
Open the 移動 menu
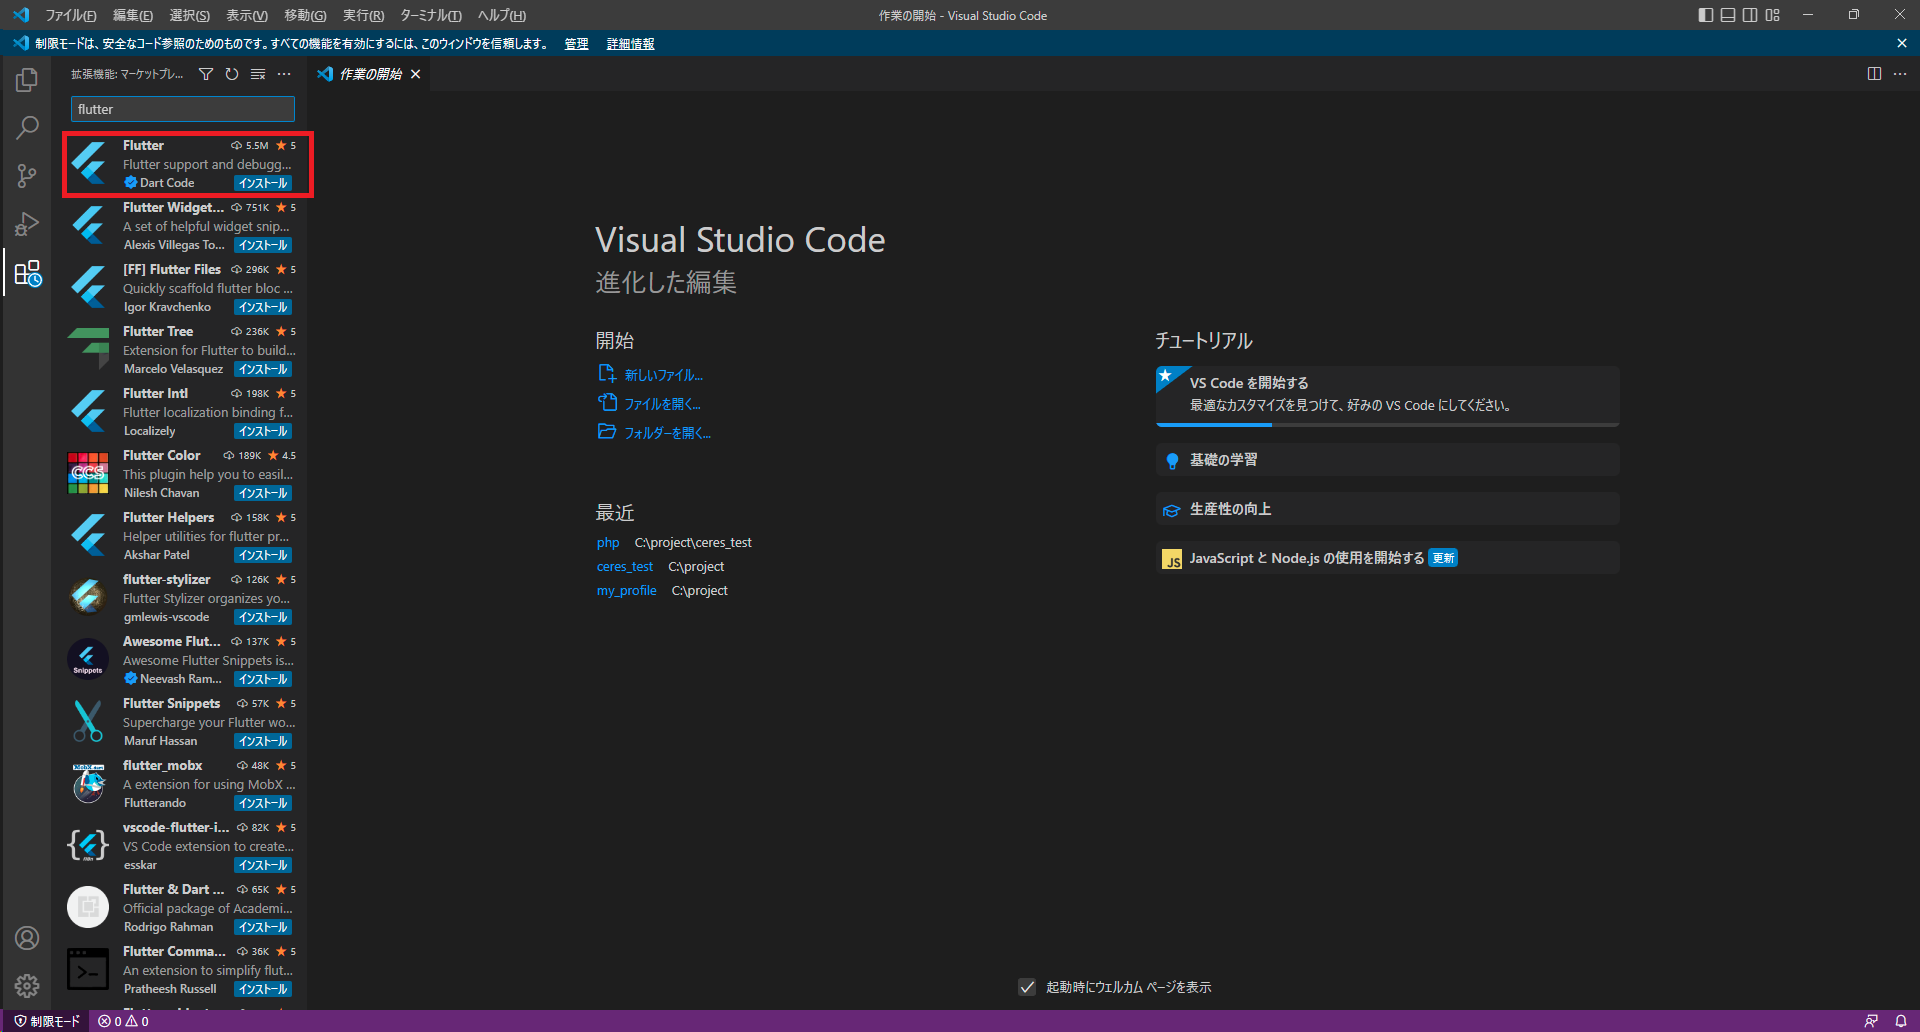click(305, 15)
